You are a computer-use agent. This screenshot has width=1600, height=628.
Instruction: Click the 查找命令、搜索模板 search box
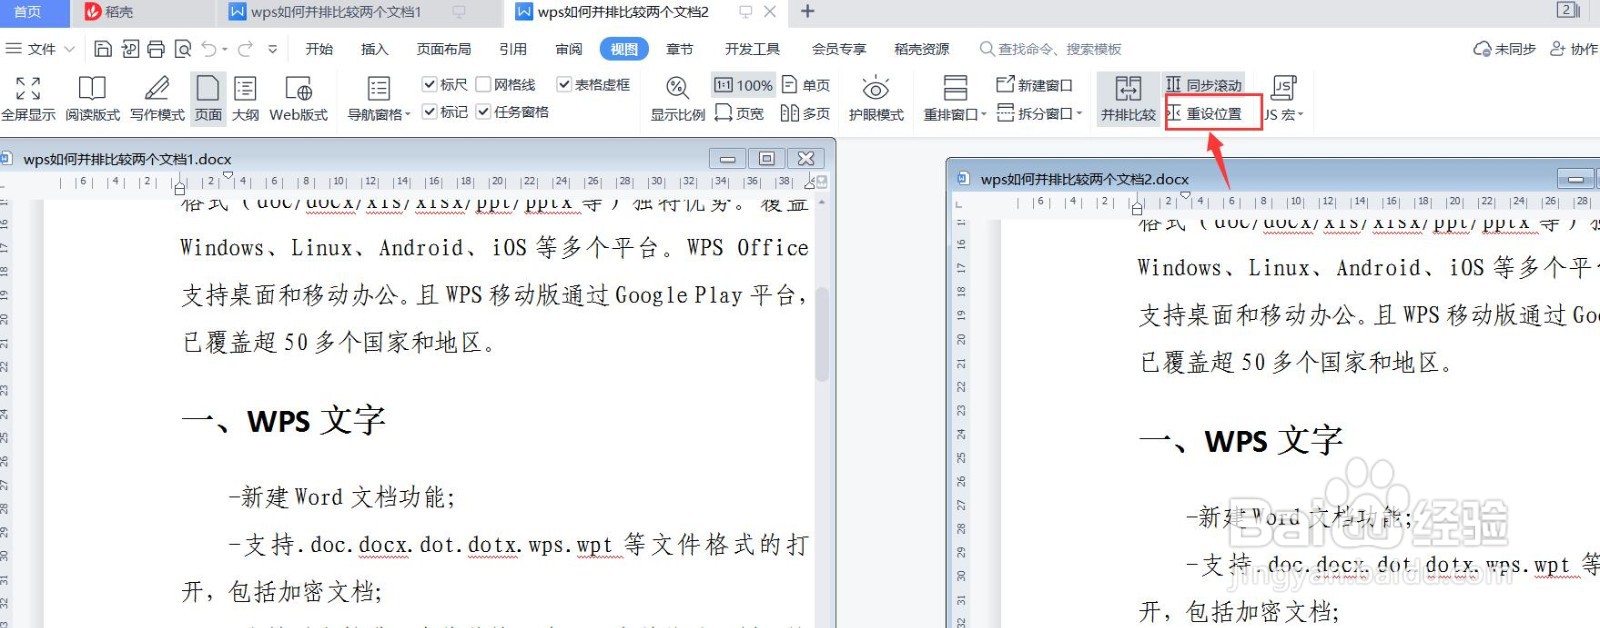pyautogui.click(x=1051, y=48)
